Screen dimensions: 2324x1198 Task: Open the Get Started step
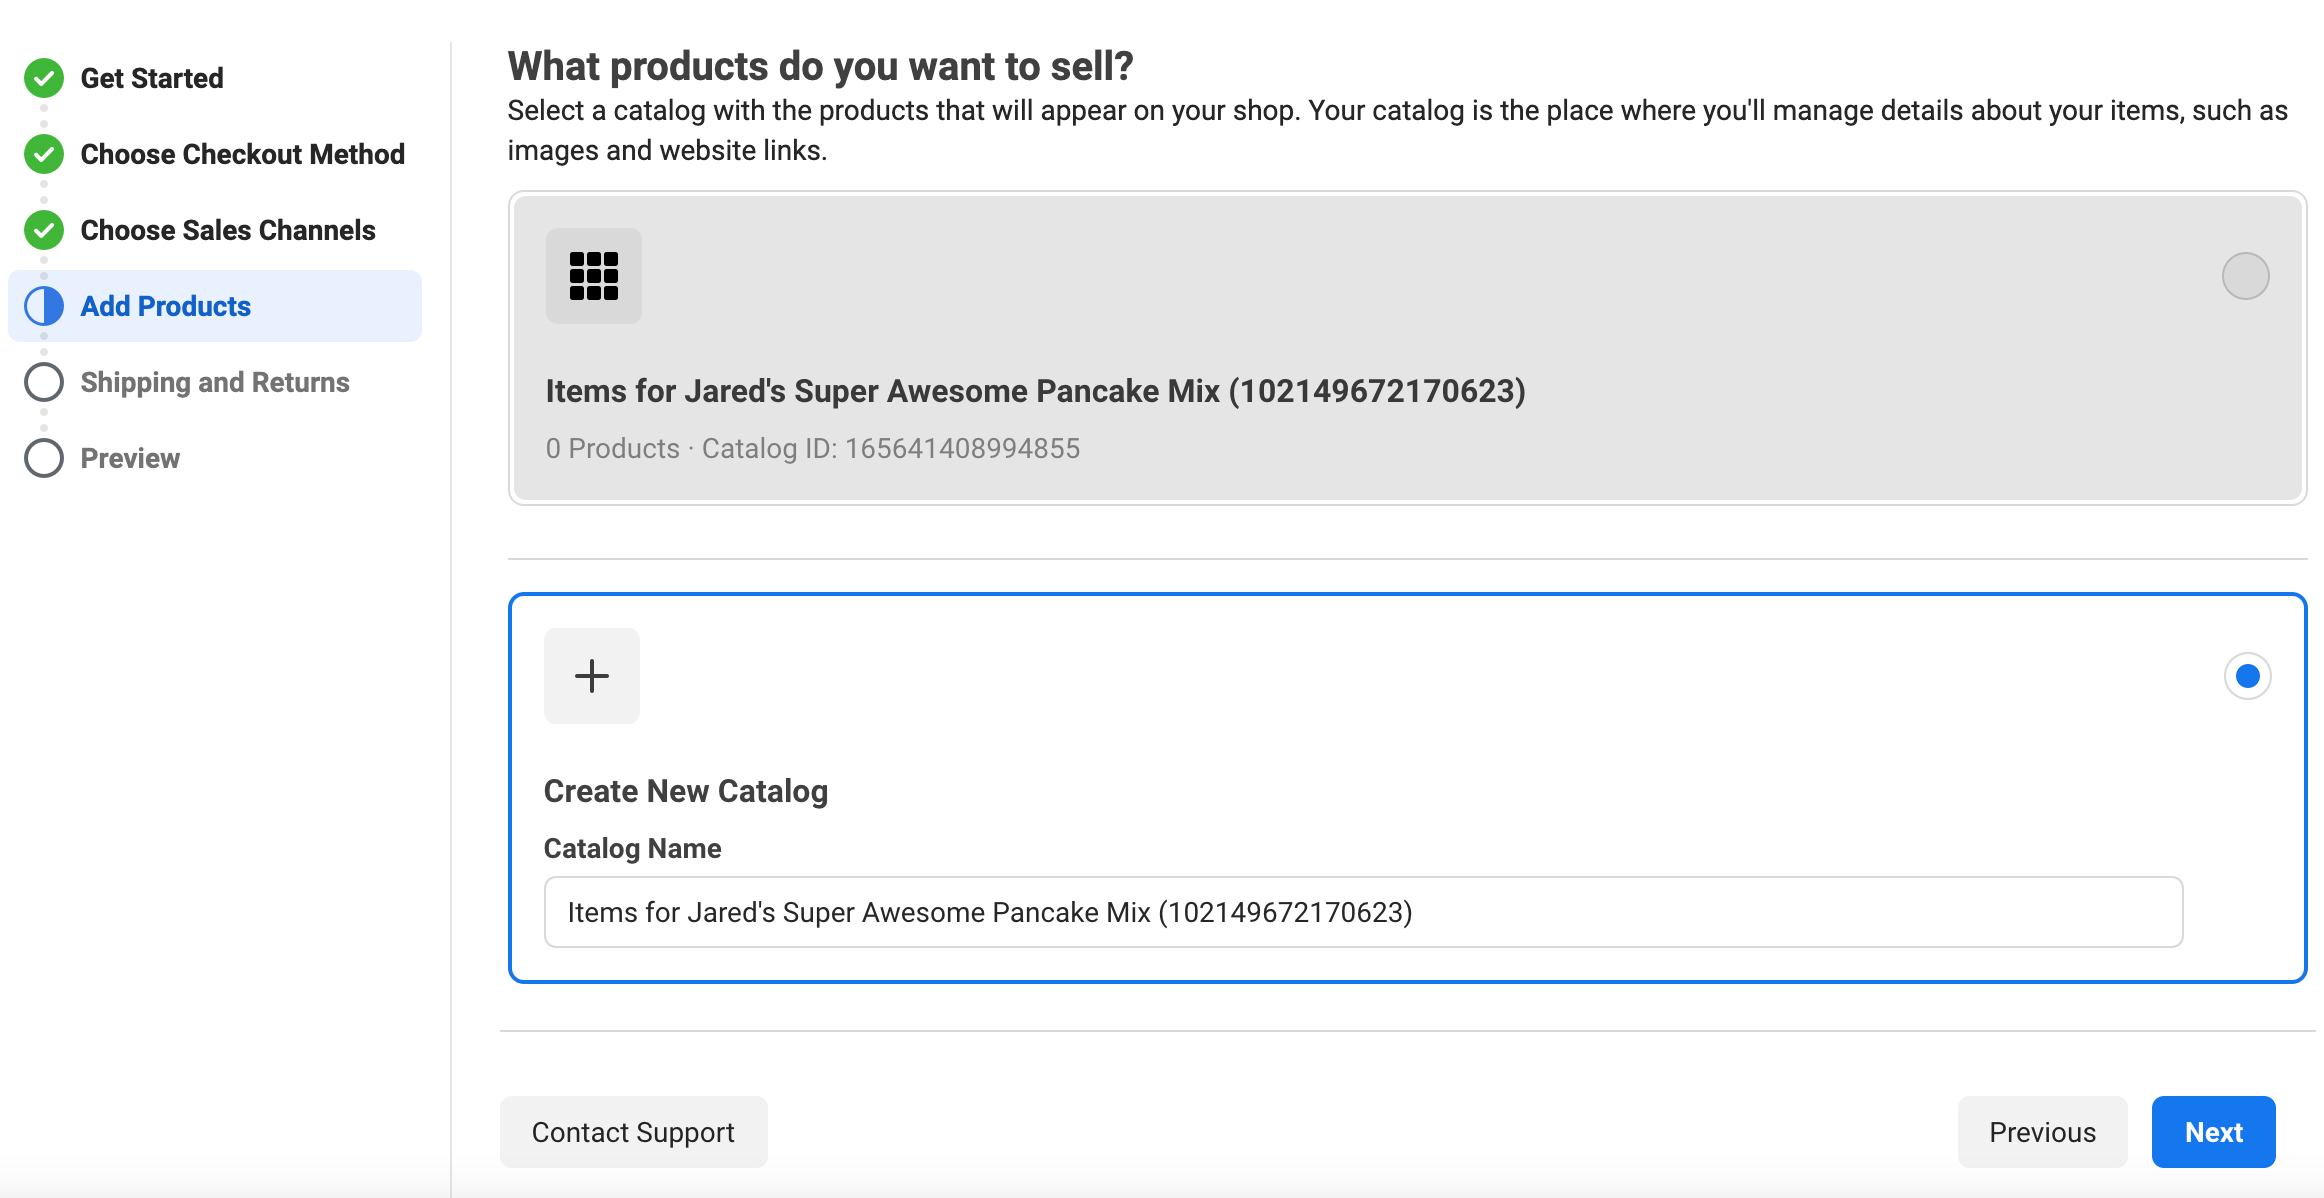(152, 78)
